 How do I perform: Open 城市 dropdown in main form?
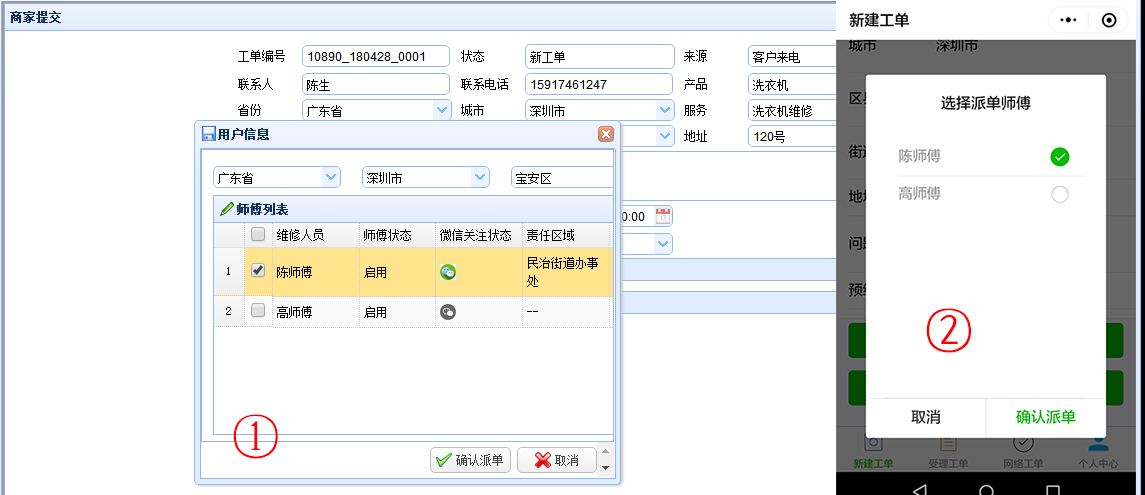pyautogui.click(x=665, y=111)
